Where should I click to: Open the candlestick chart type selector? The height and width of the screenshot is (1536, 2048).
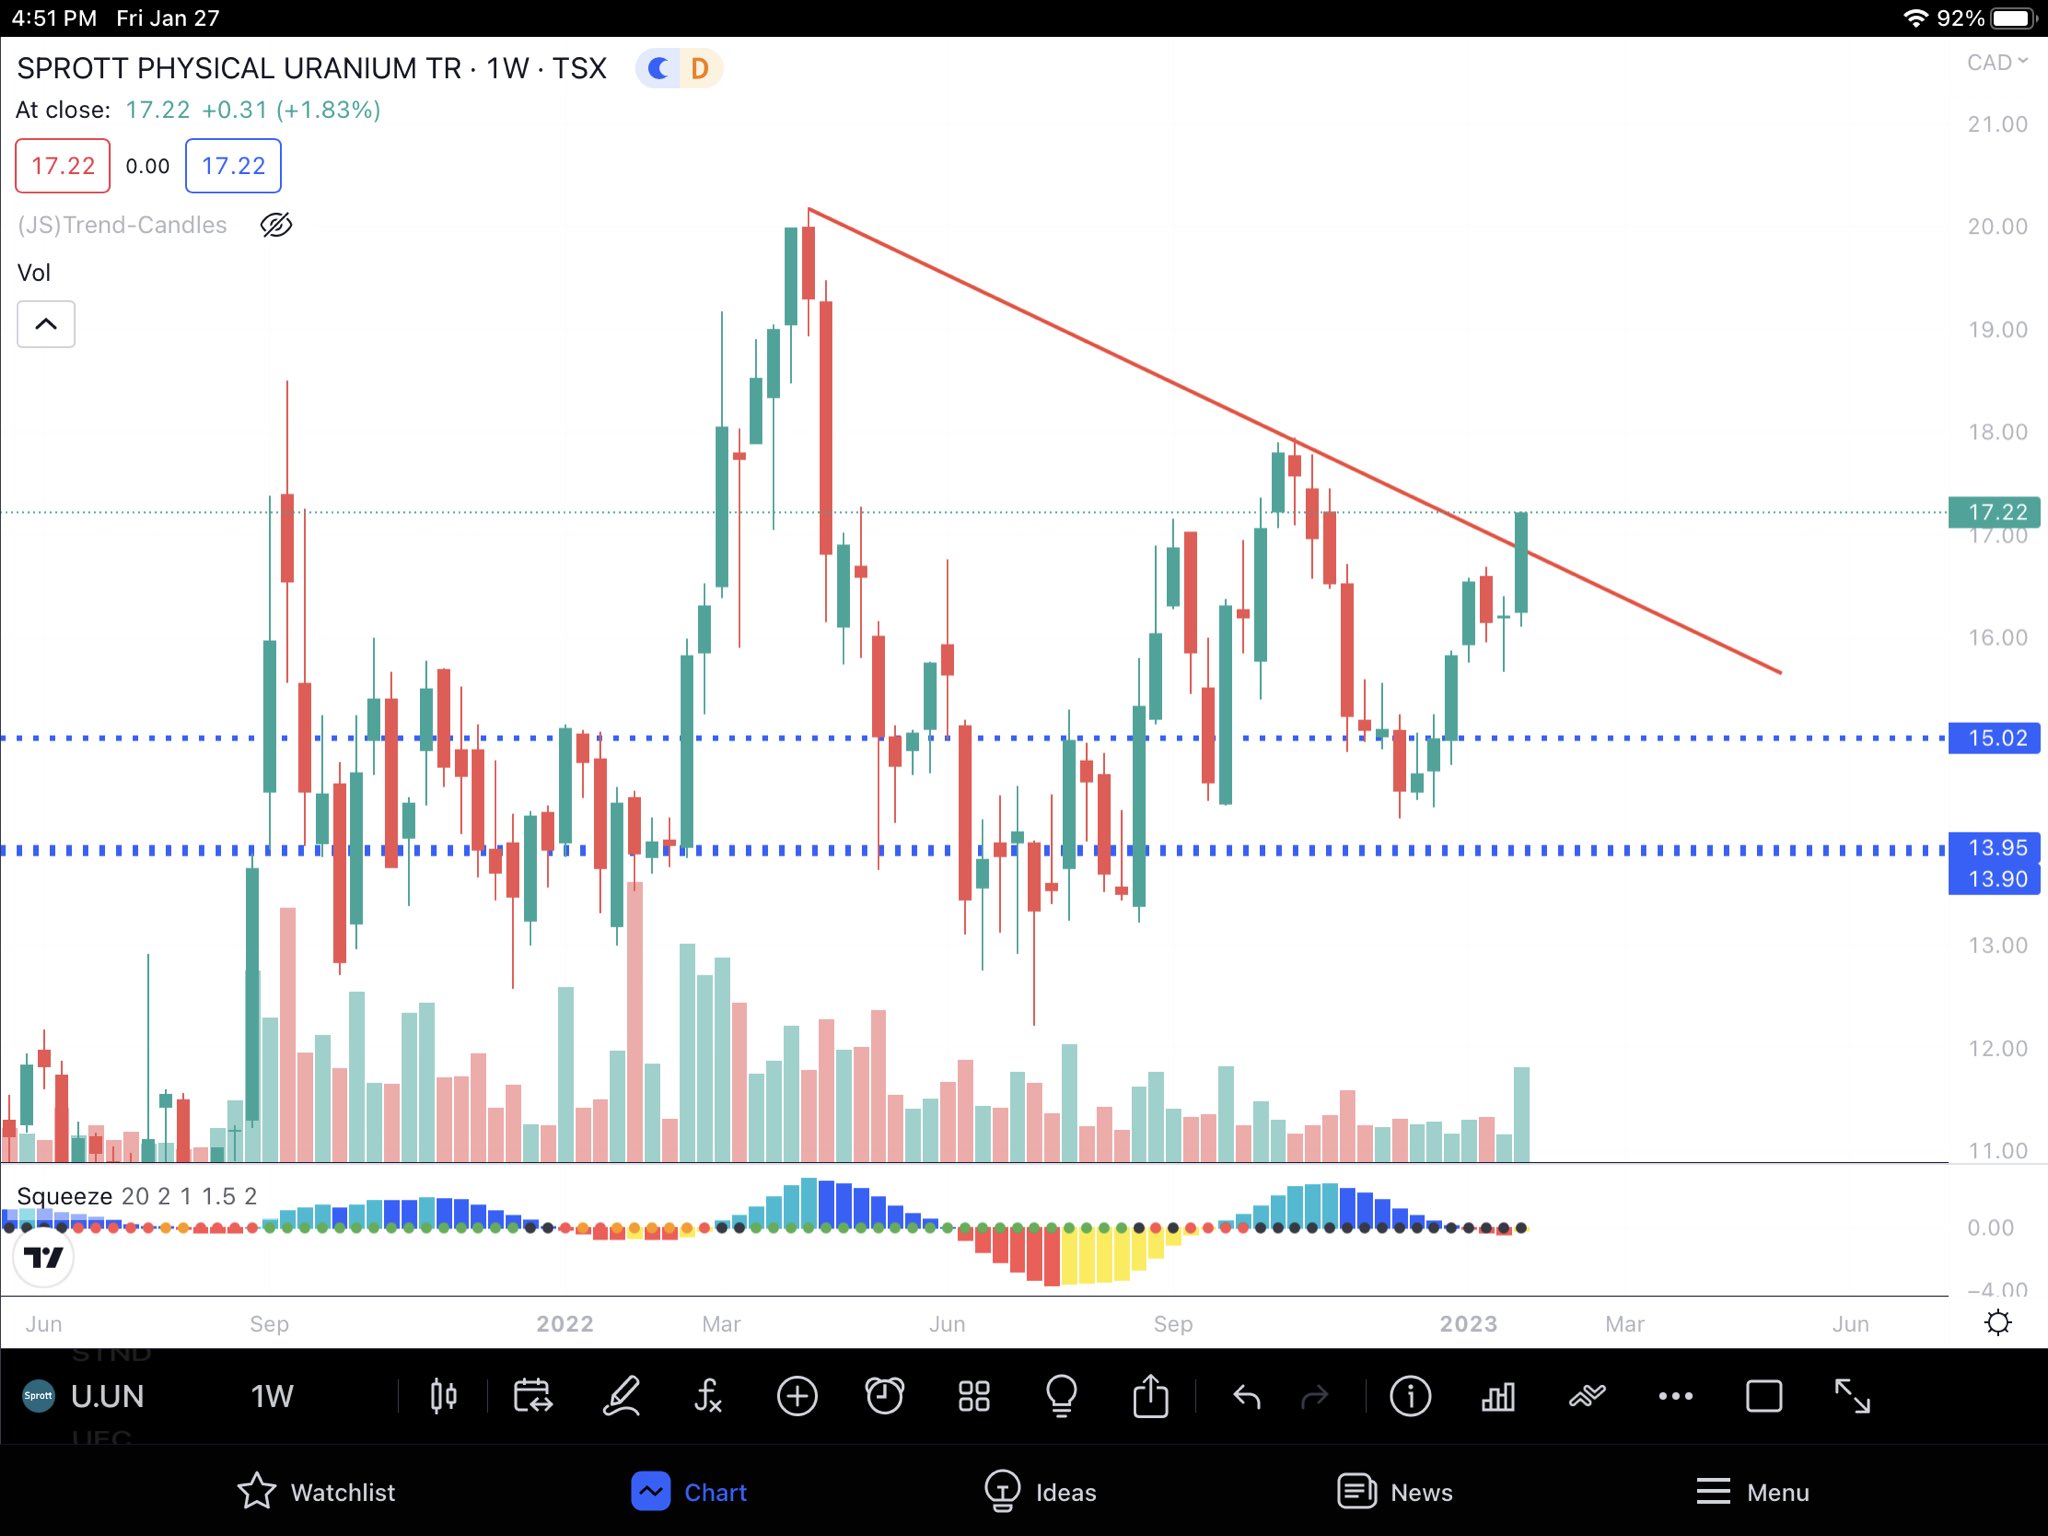click(443, 1396)
